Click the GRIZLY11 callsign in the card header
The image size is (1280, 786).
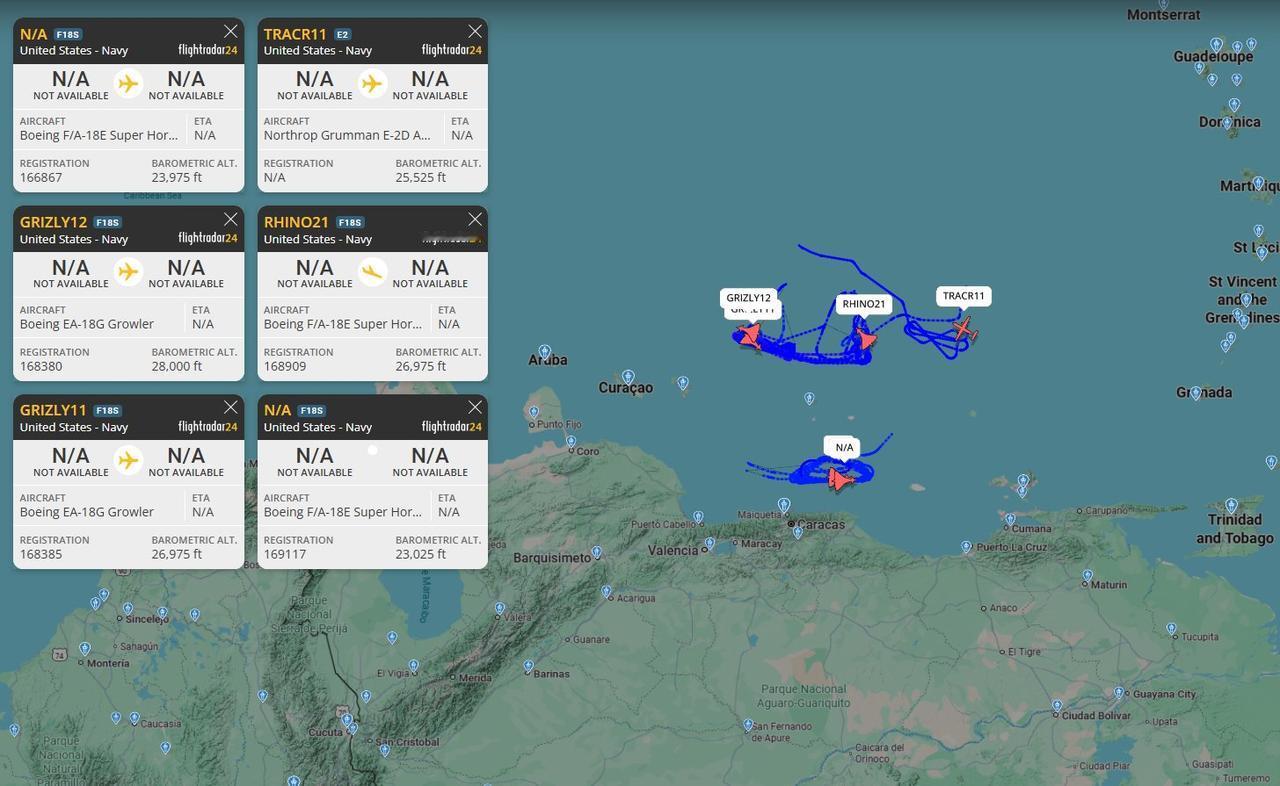(x=53, y=410)
